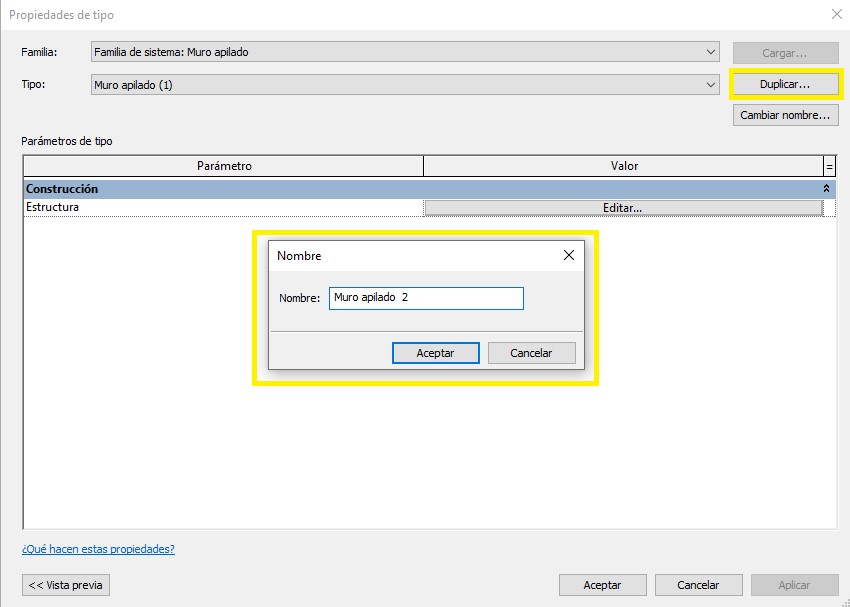The width and height of the screenshot is (850, 607).
Task: Click Cancelar at bottom of properties window
Action: click(x=698, y=585)
